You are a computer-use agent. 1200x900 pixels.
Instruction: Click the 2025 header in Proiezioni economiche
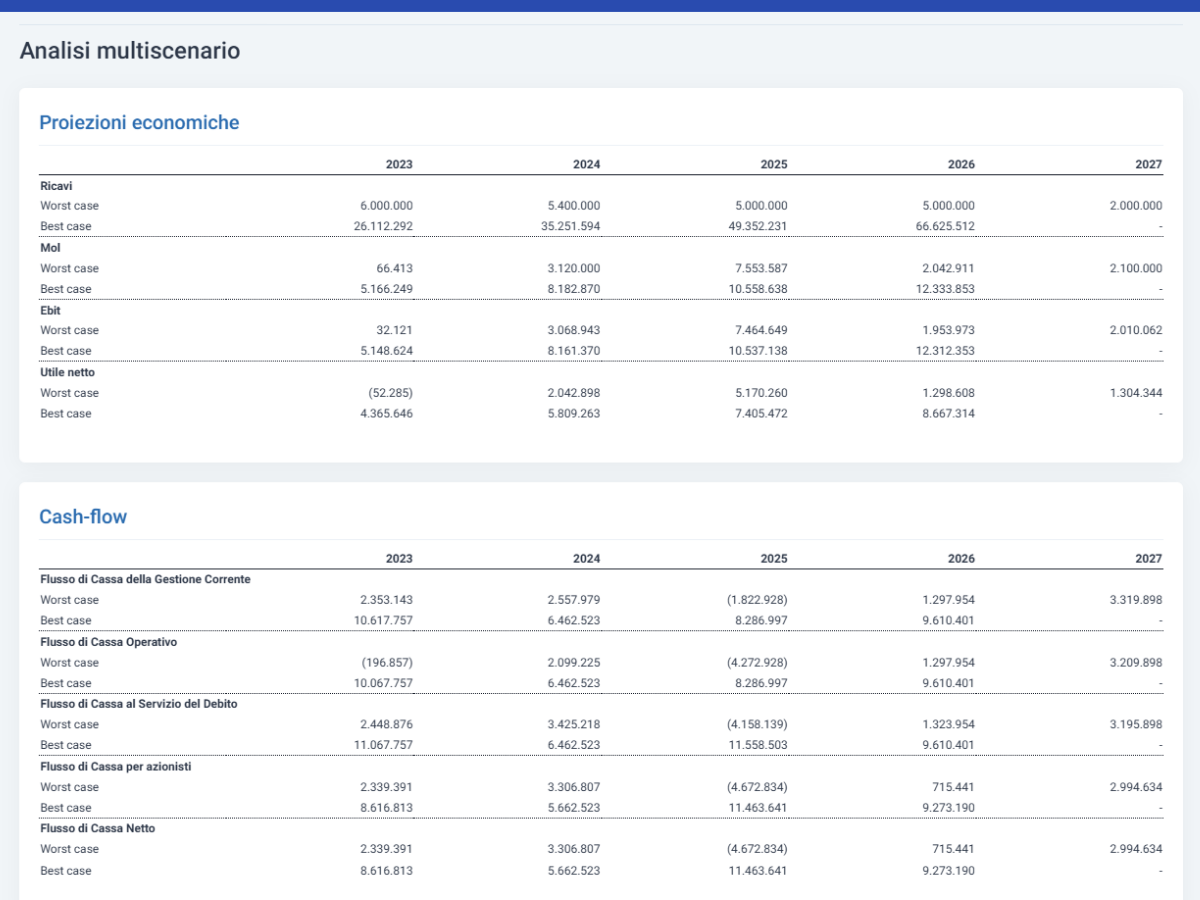[774, 164]
